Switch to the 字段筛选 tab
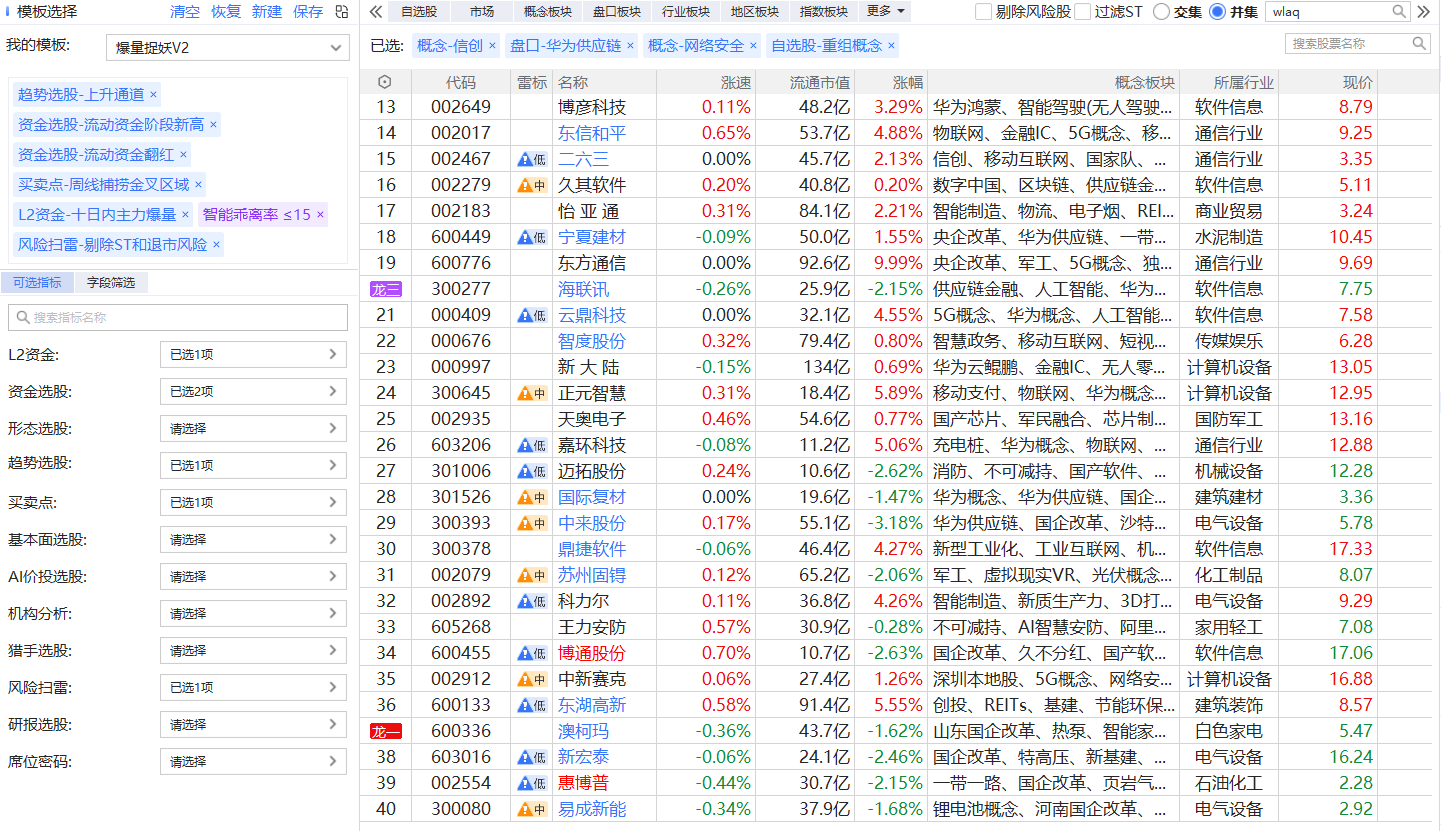Viewport: 1441px width, 831px height. (x=110, y=283)
